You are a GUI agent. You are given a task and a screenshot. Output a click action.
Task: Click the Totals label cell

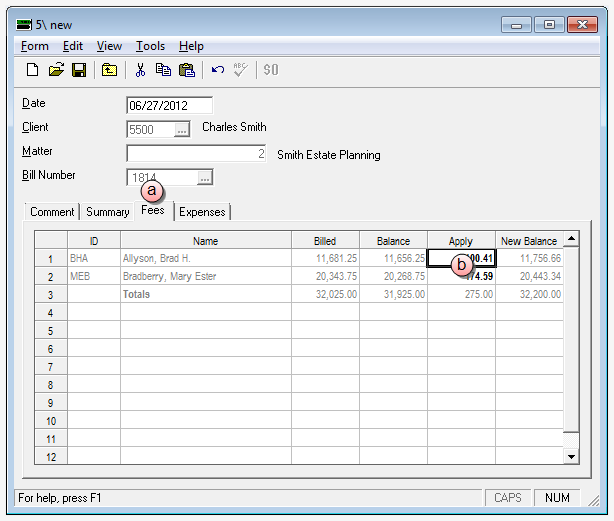click(x=206, y=294)
